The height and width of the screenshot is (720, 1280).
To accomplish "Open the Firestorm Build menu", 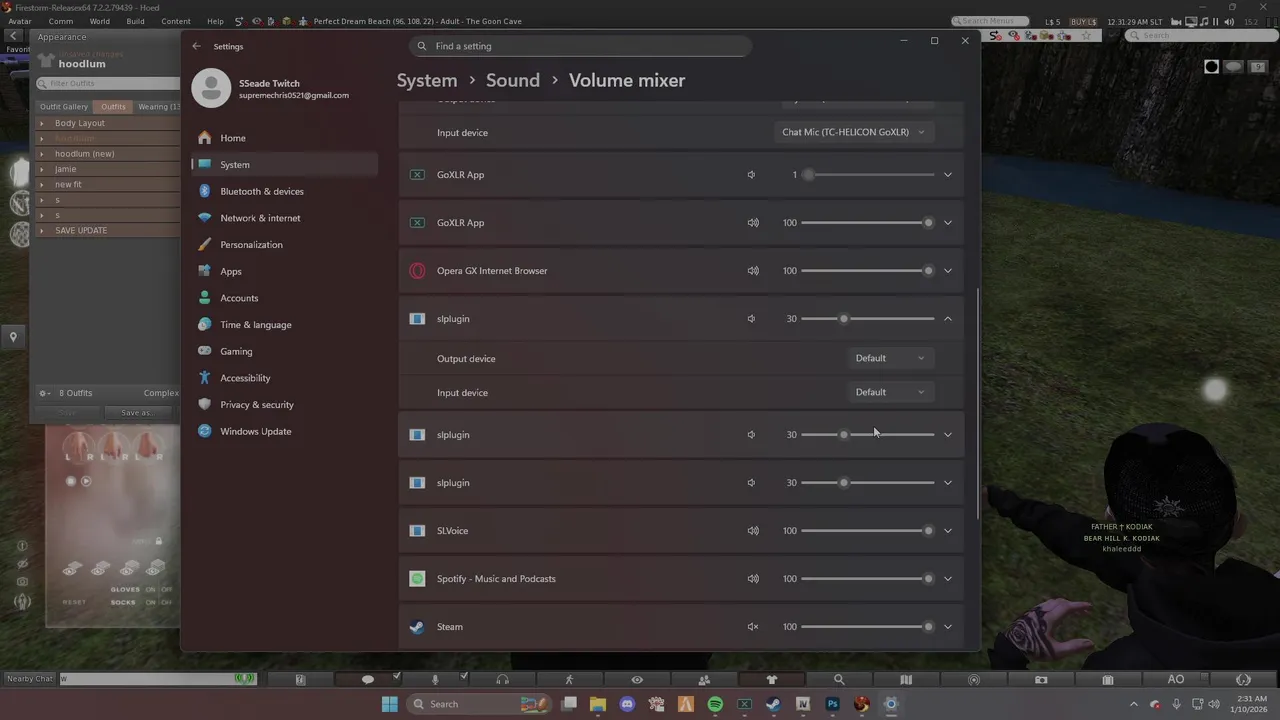I will click(x=136, y=21).
